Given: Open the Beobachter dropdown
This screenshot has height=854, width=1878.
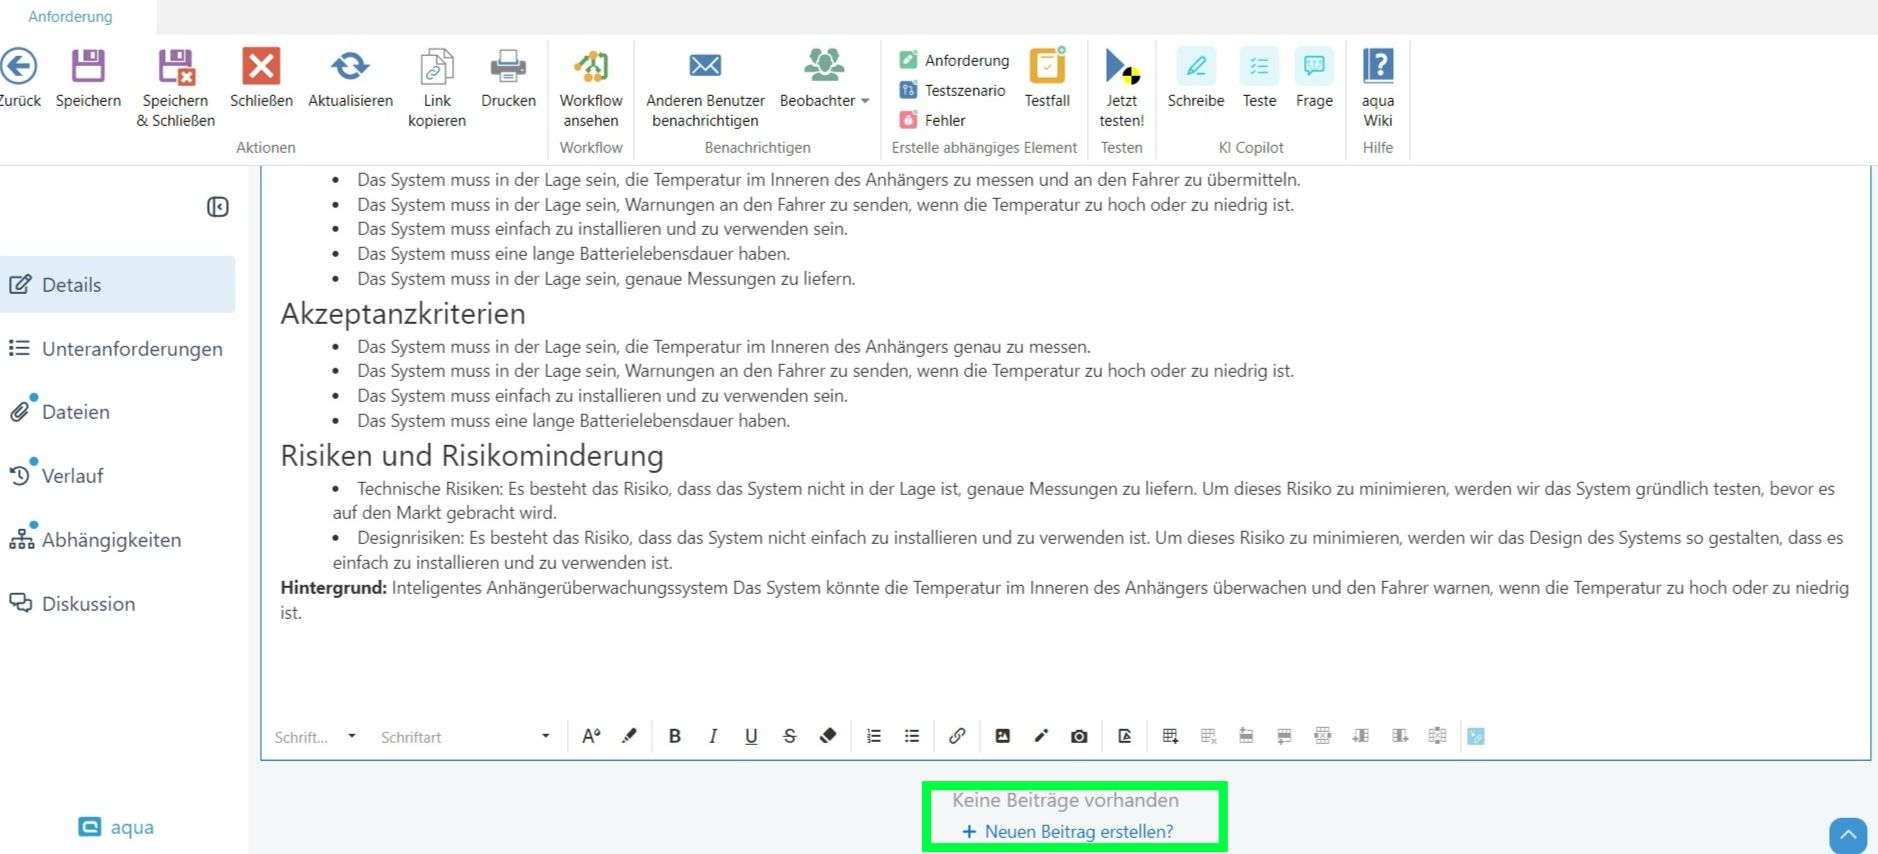Looking at the screenshot, I should [x=824, y=100].
